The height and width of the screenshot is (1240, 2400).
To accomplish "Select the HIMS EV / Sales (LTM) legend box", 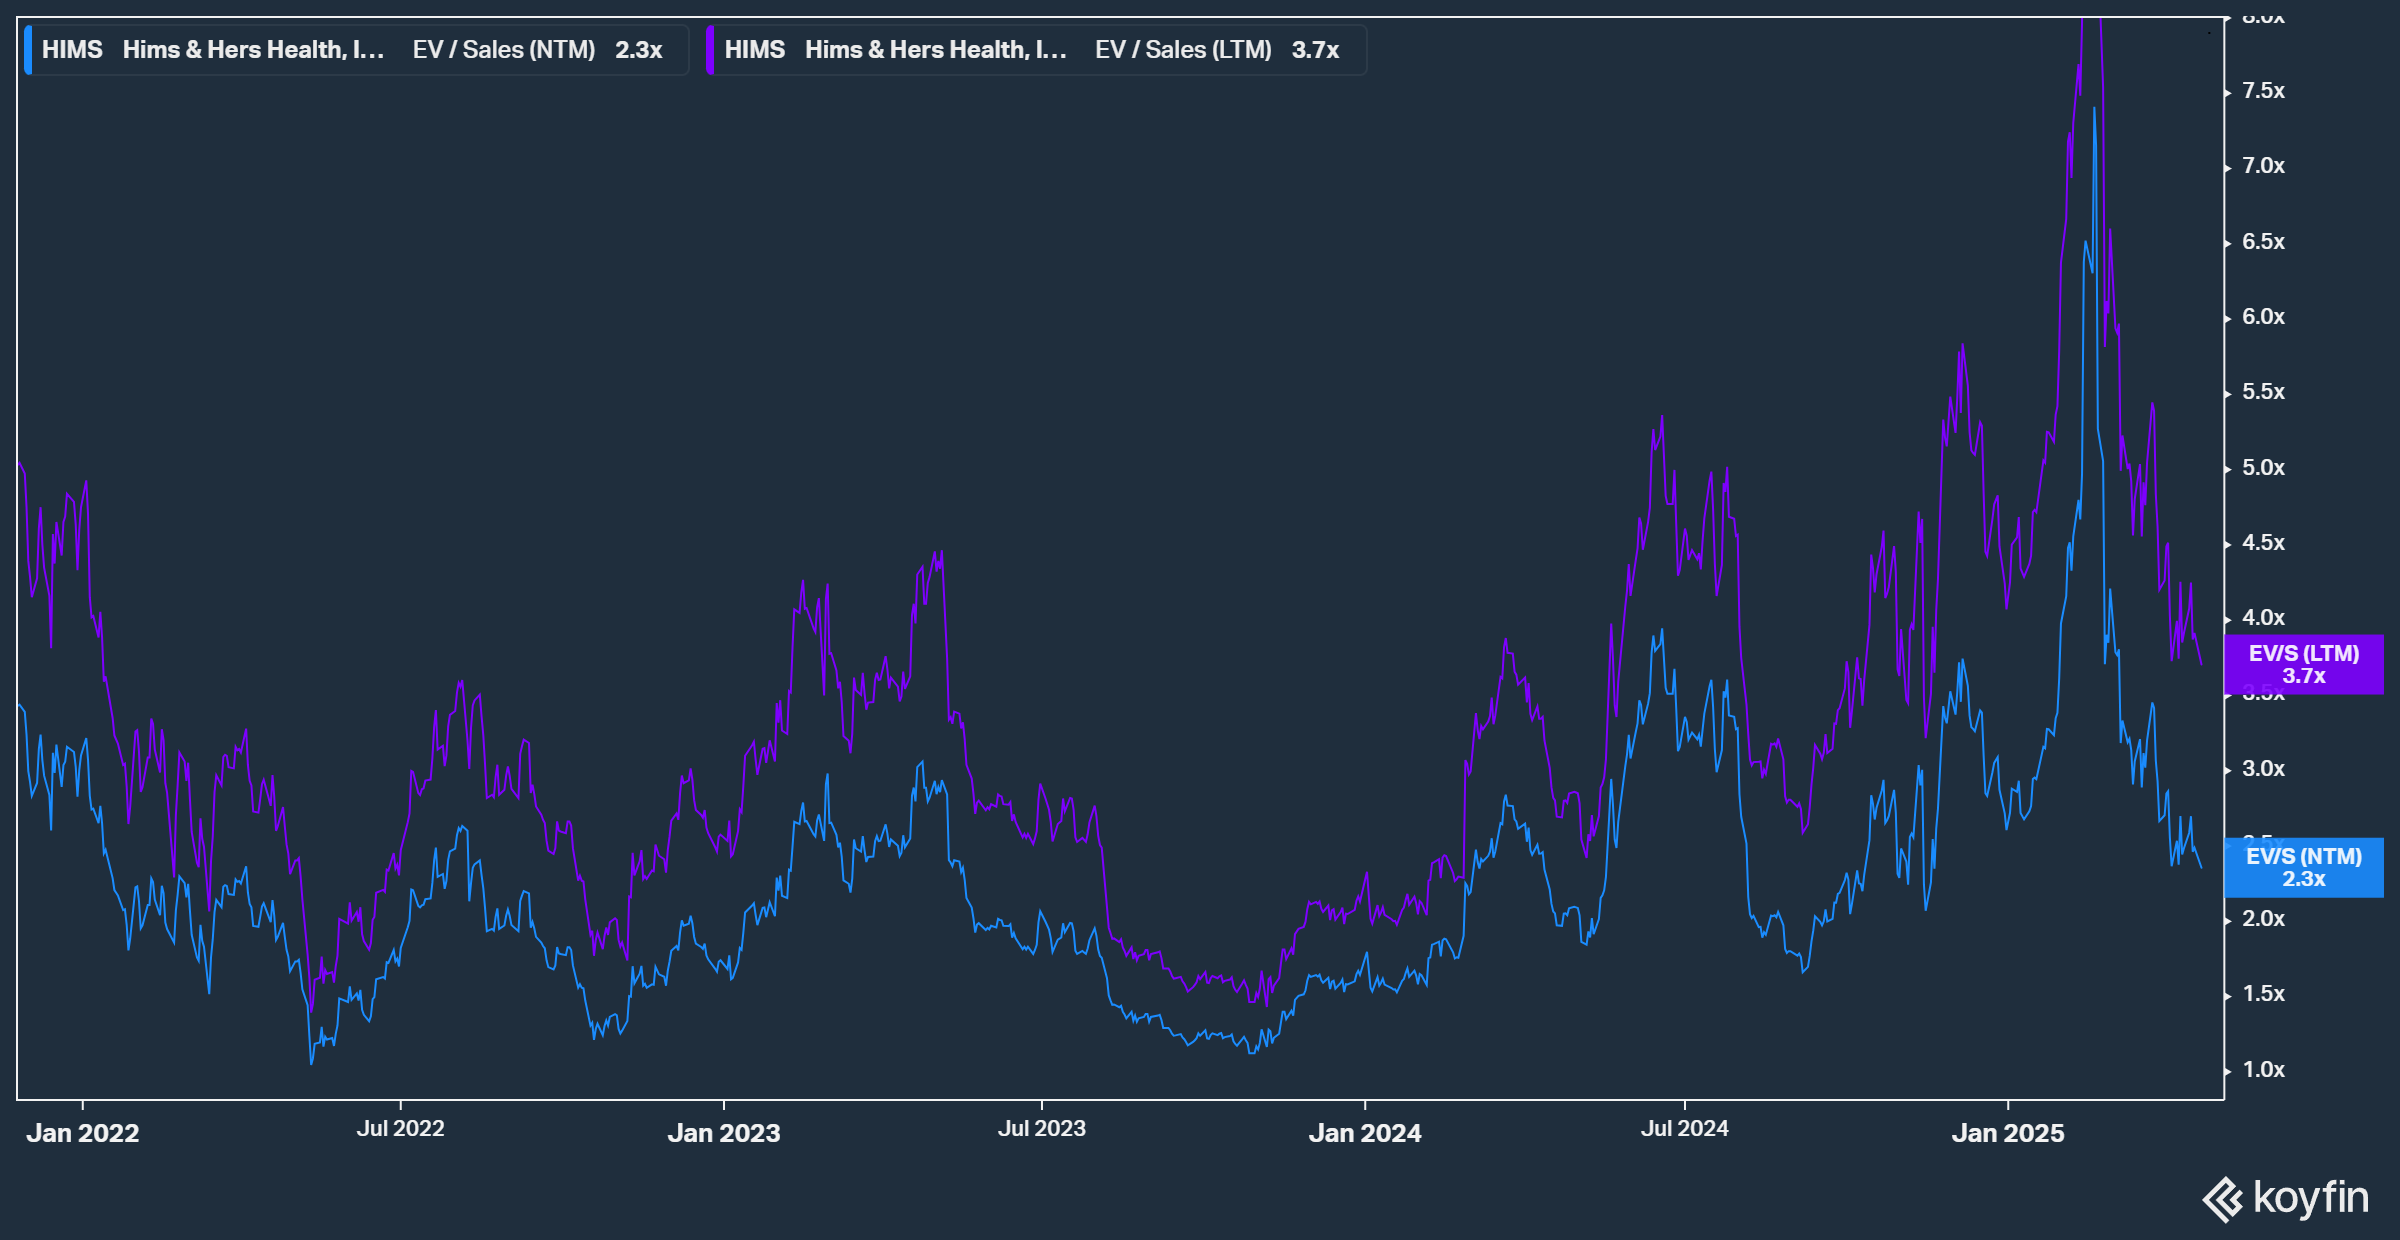I will coord(1036,50).
